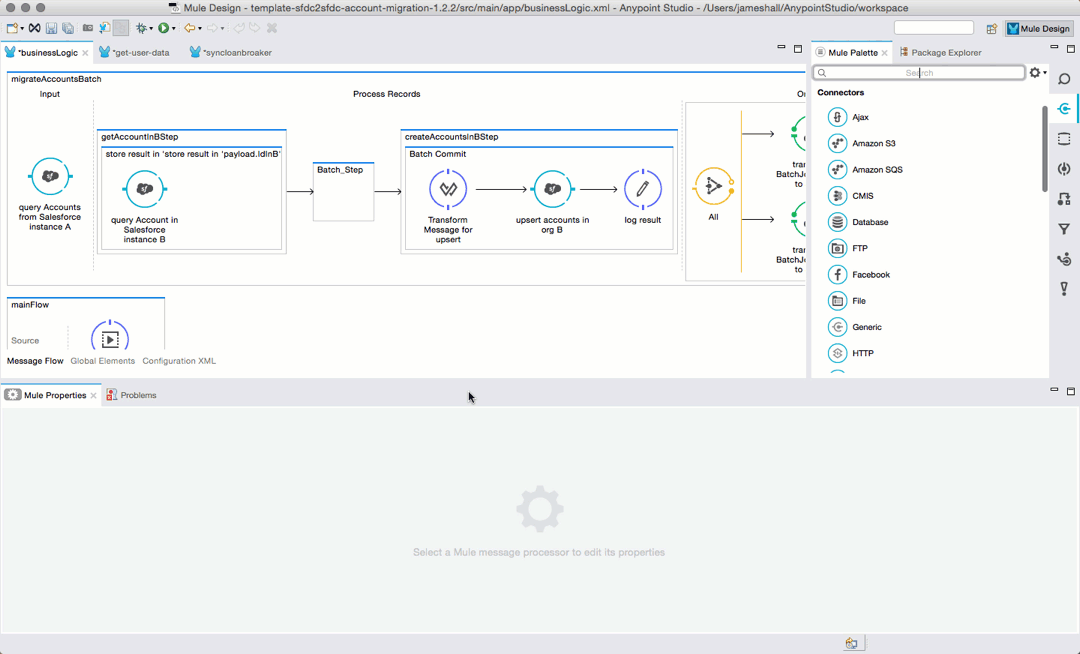Screen dimensions: 1080x654
Task: Click the Debug bug icon
Action: [x=141, y=28]
